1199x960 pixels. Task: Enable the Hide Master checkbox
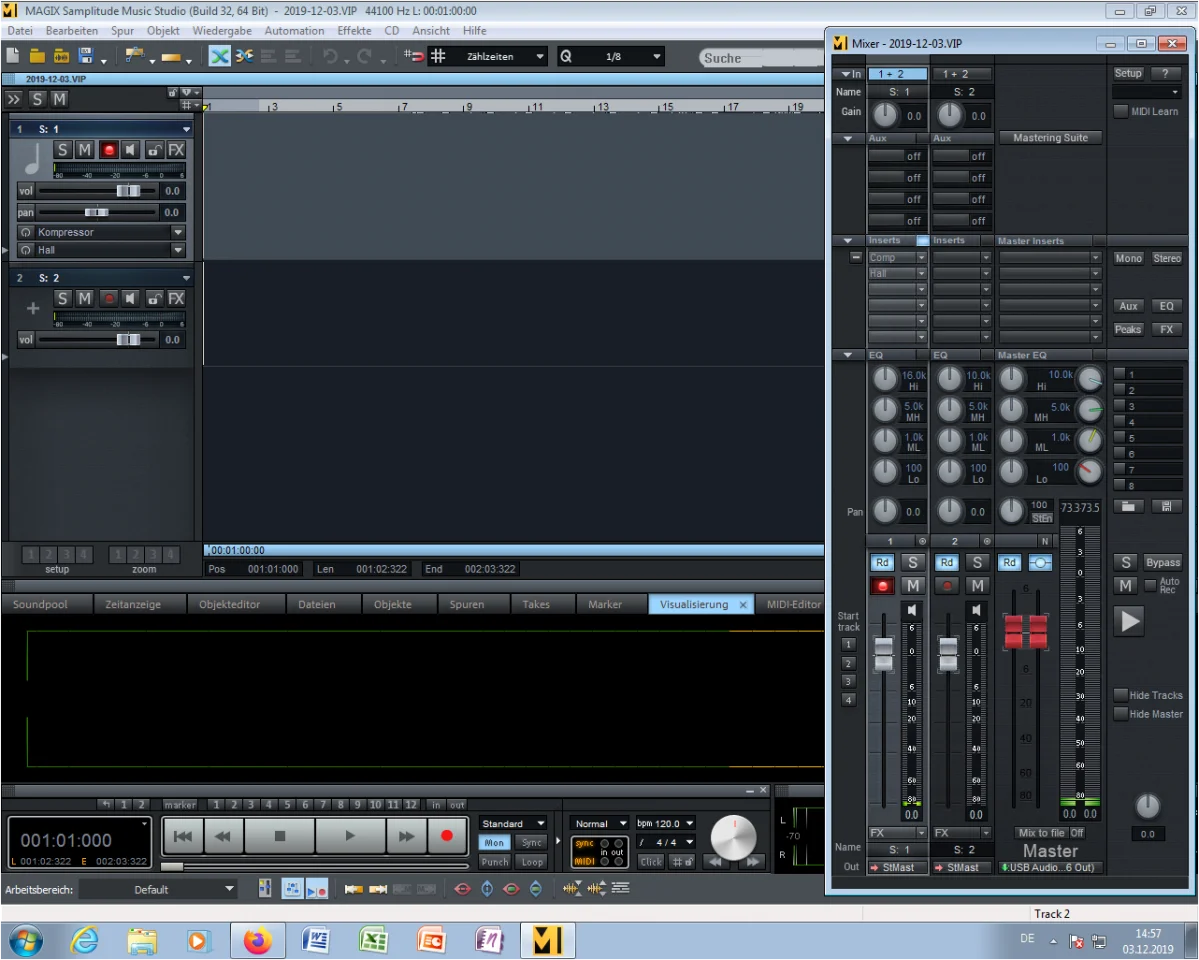[1121, 713]
